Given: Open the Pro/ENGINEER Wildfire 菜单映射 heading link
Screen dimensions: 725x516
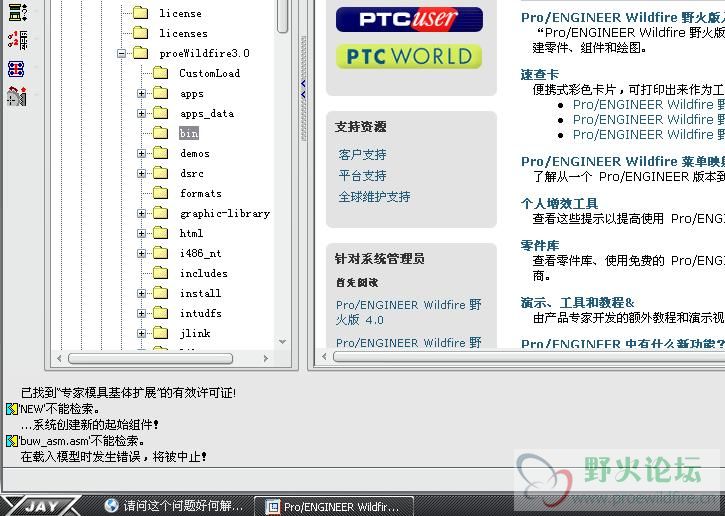Looking at the screenshot, I should click(x=622, y=161).
